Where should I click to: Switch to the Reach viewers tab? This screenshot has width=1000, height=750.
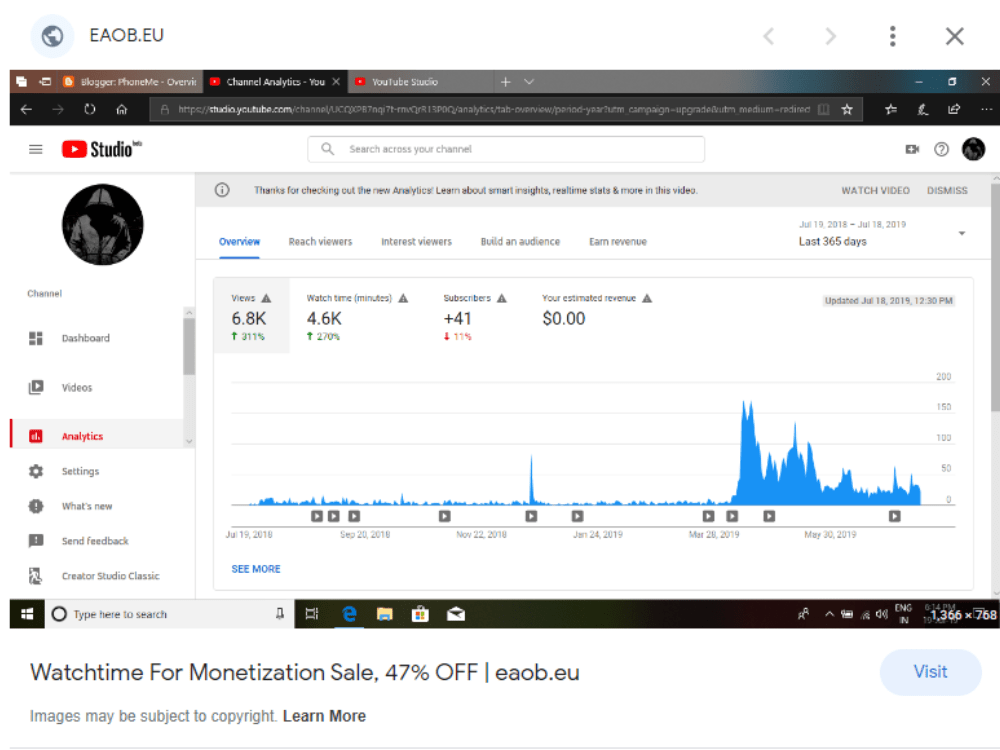pos(320,242)
